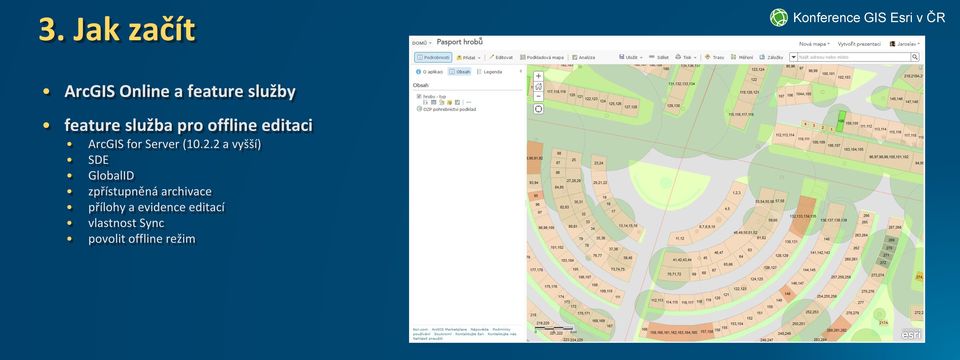Image resolution: width=960 pixels, height=360 pixels.
Task: Switch to the O aplikaci tab
Action: point(429,72)
